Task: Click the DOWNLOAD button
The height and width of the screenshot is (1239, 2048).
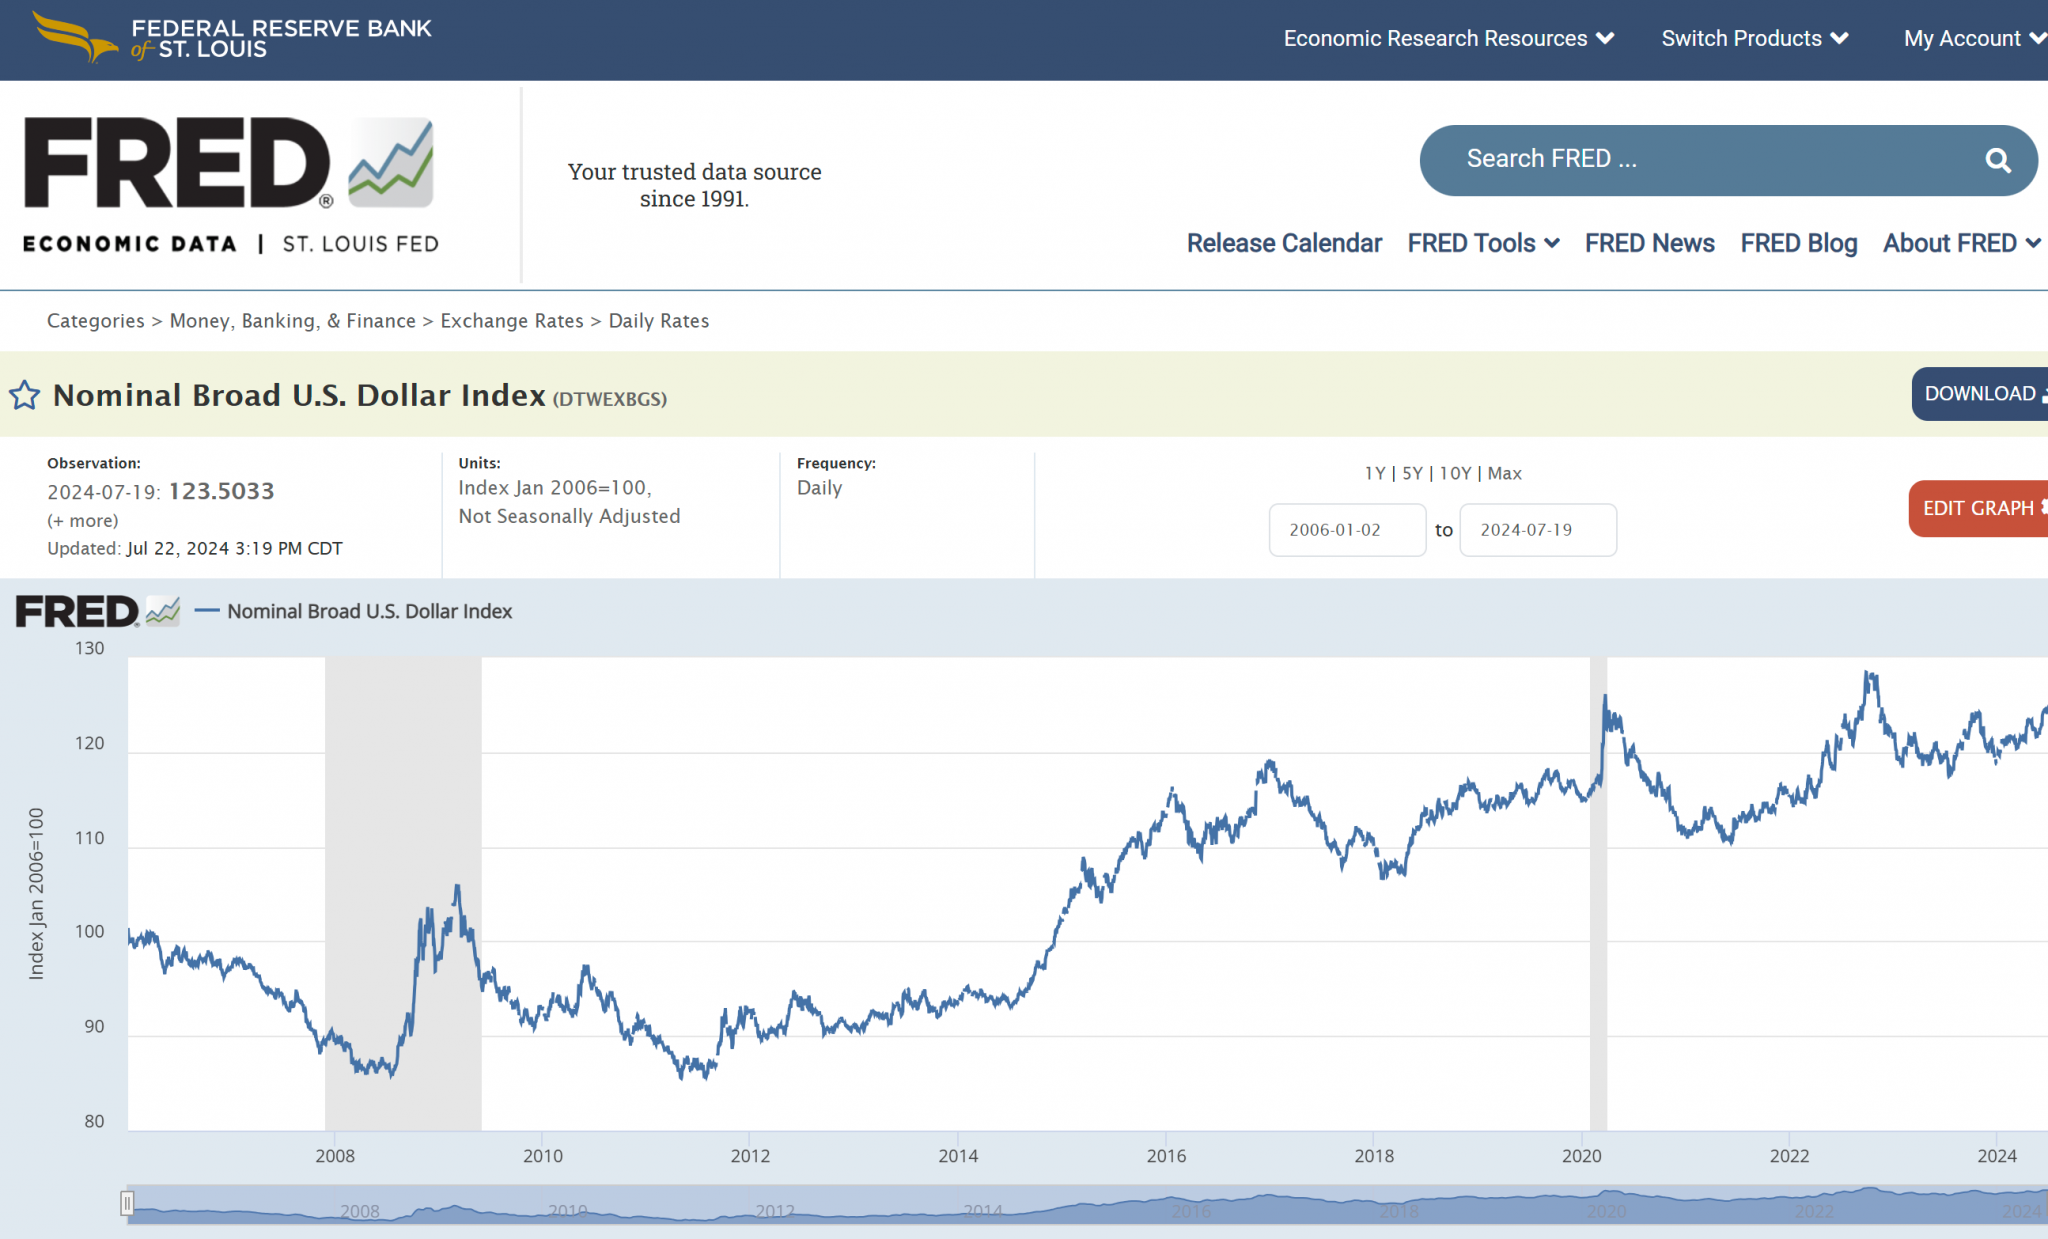Action: (x=1980, y=394)
